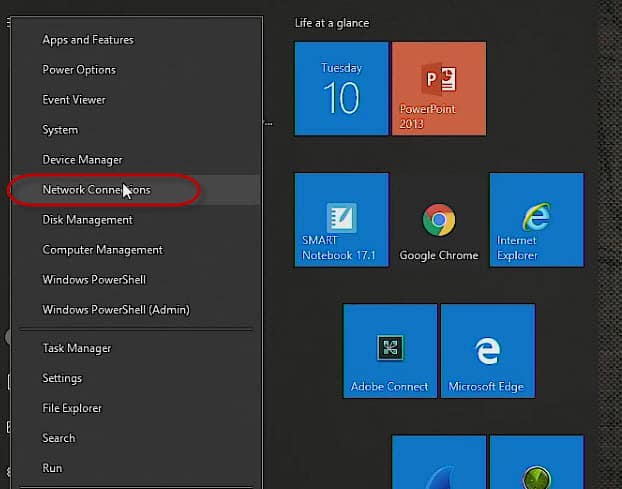This screenshot has height=489, width=622.
Task: Start Windows PowerShell (non-admin)
Action: point(136,280)
